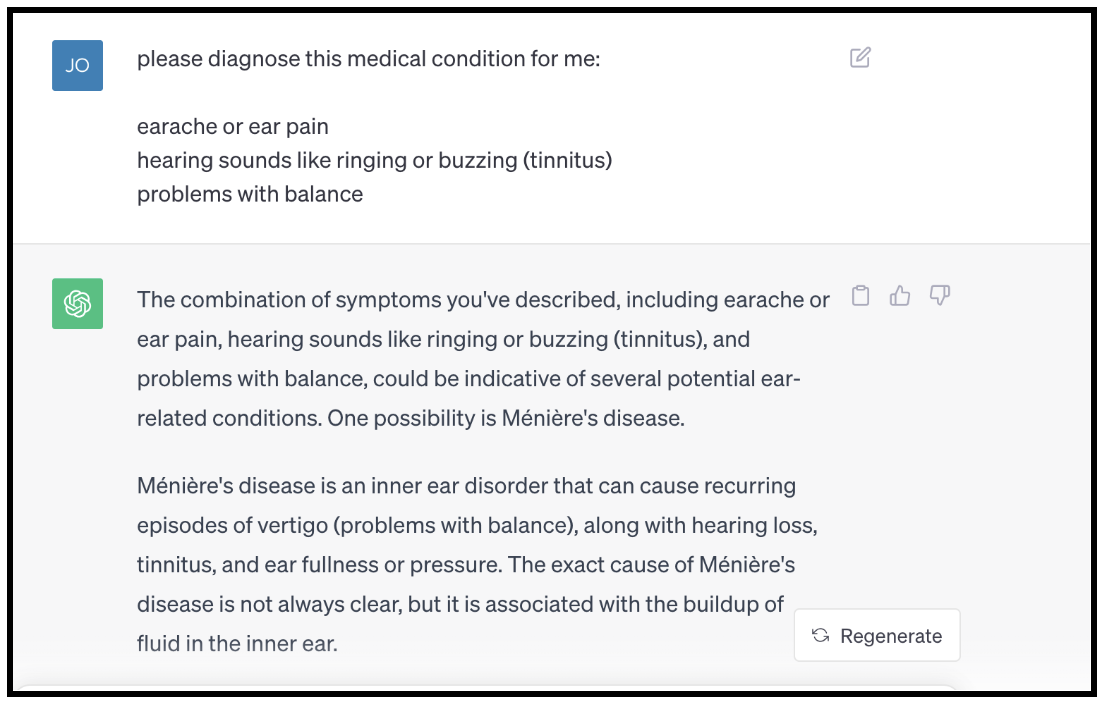The image size is (1106, 708).
Task: Mark the response with thumbs down
Action: (939, 296)
